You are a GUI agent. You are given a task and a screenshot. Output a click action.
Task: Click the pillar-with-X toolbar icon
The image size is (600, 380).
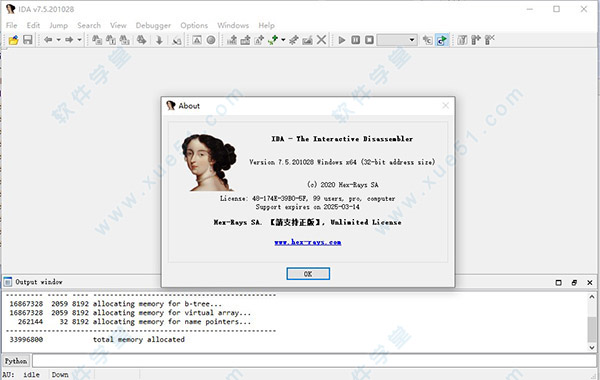490,40
